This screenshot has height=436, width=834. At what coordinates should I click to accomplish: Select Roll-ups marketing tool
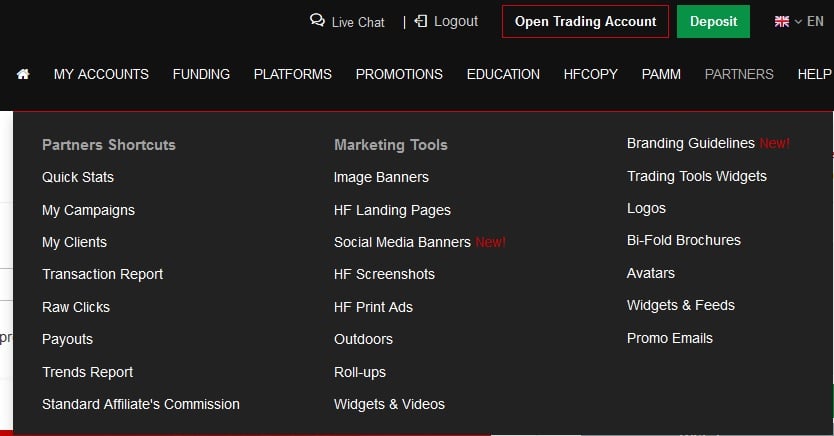coord(360,372)
